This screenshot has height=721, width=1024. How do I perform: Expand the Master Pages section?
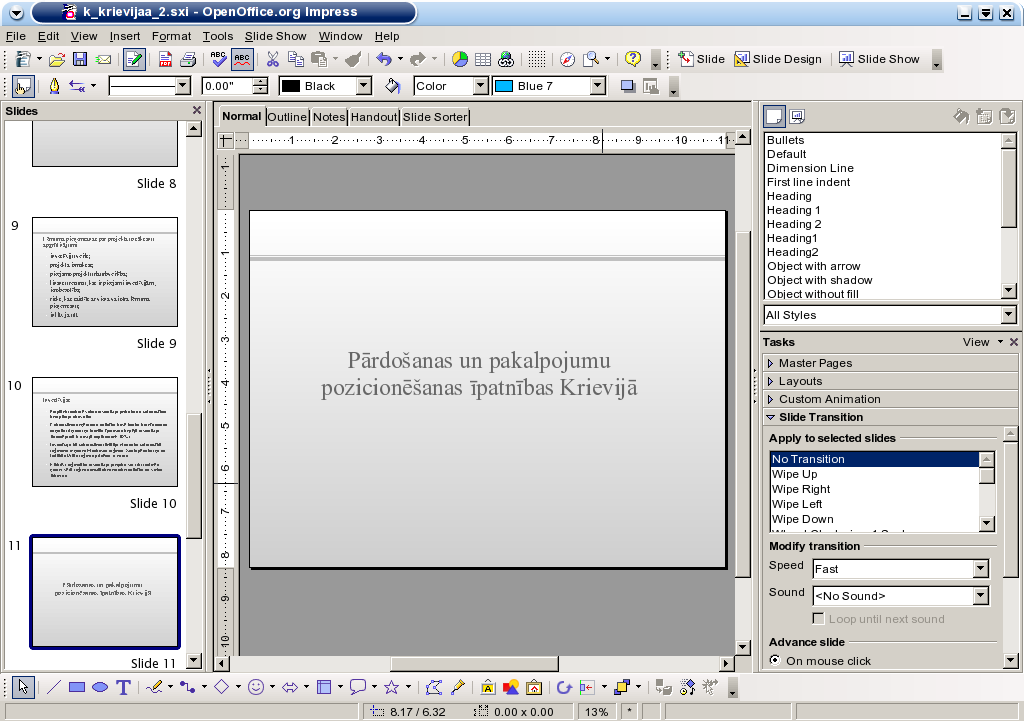(889, 363)
